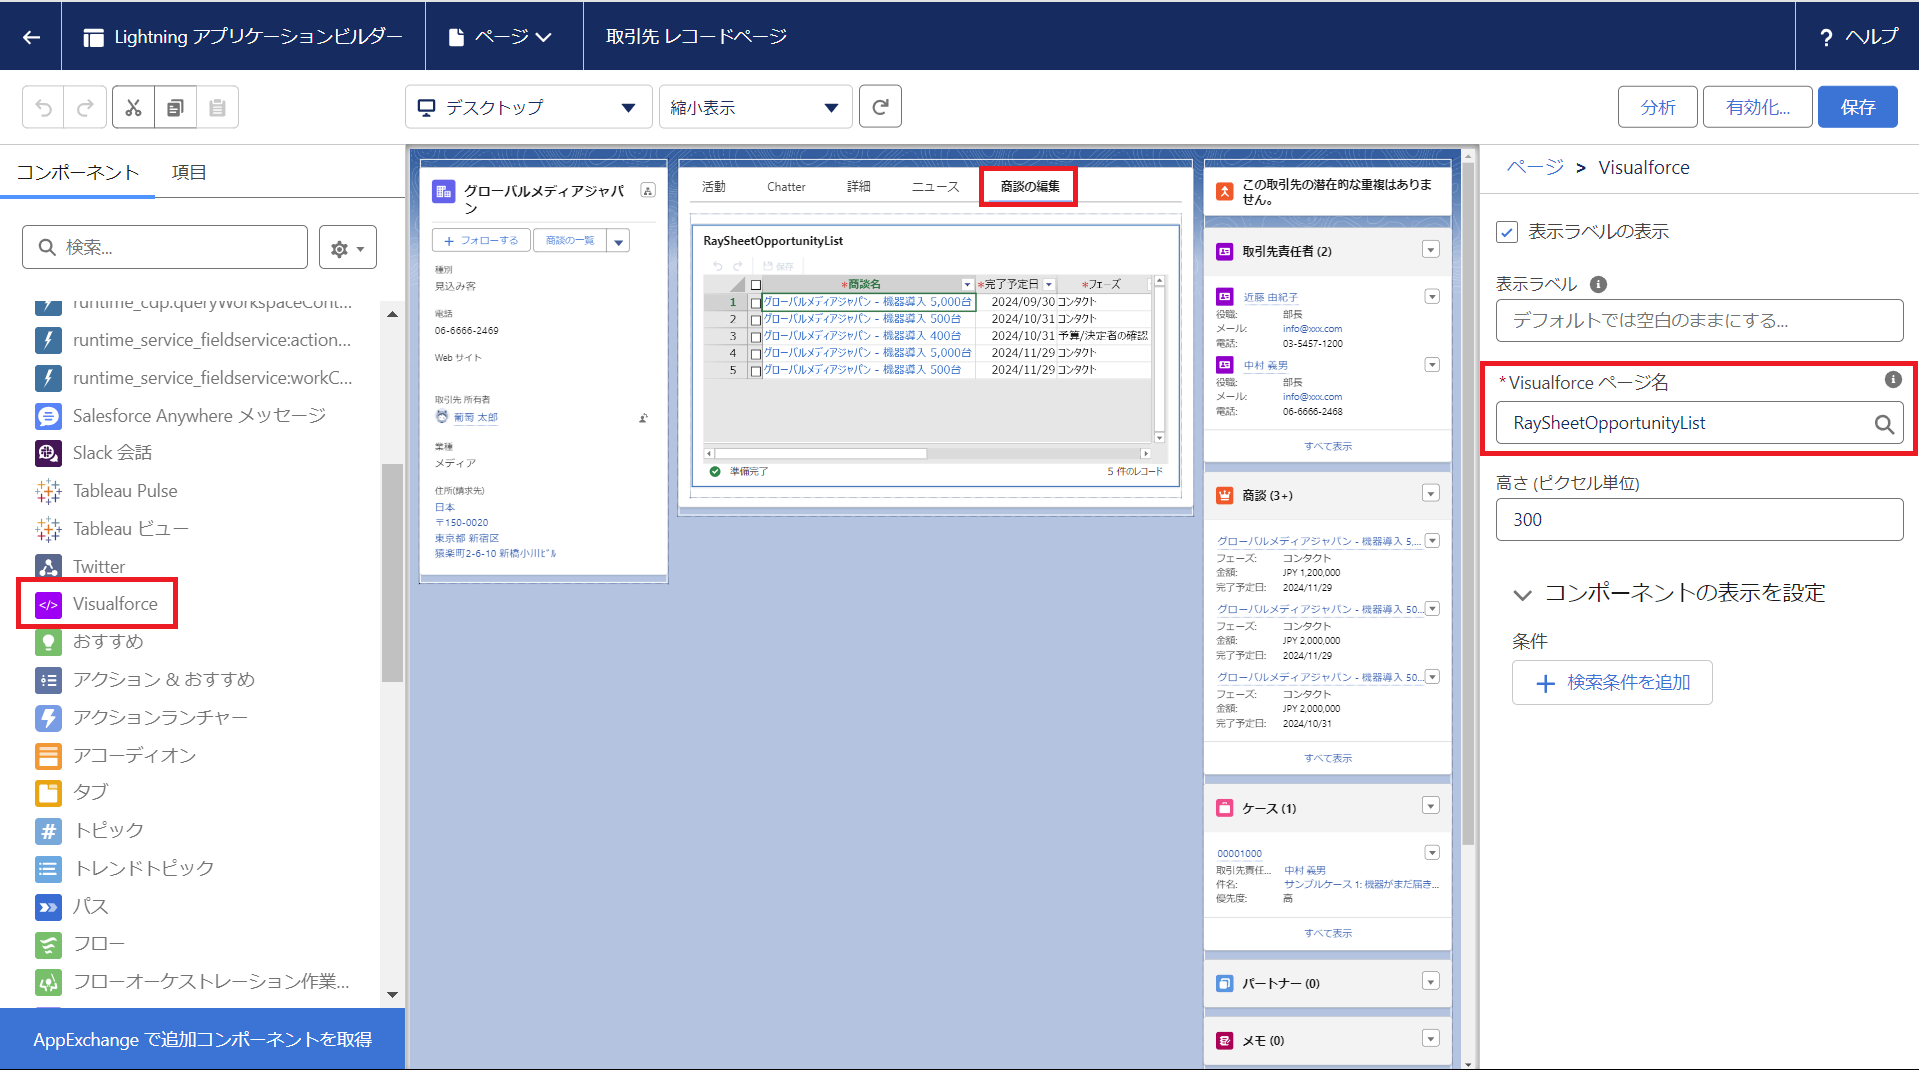1919x1070 pixels.
Task: Select the アコーディオン component
Action: coord(115,756)
